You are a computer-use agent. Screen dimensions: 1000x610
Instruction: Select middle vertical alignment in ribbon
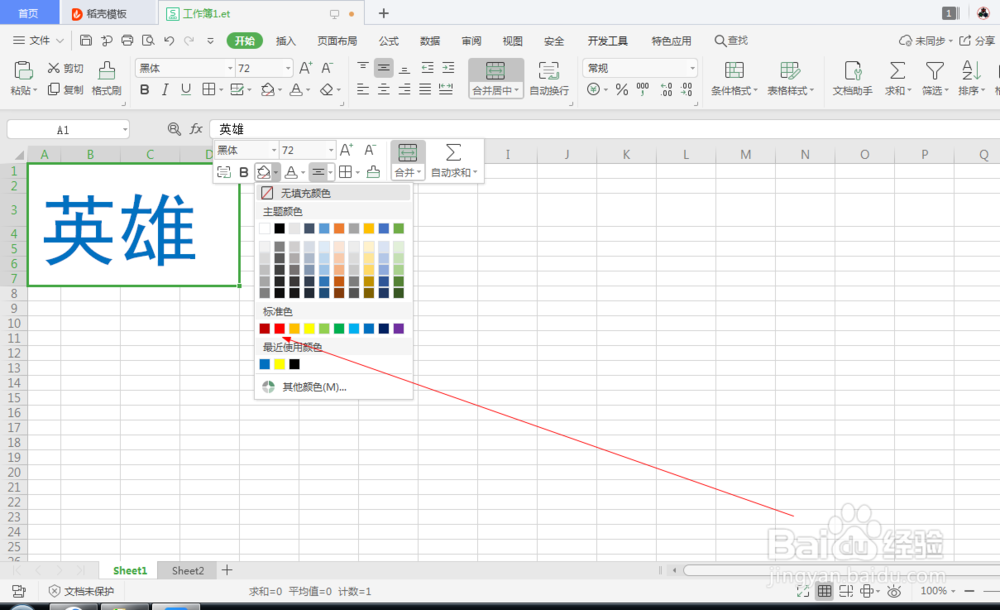(x=384, y=68)
